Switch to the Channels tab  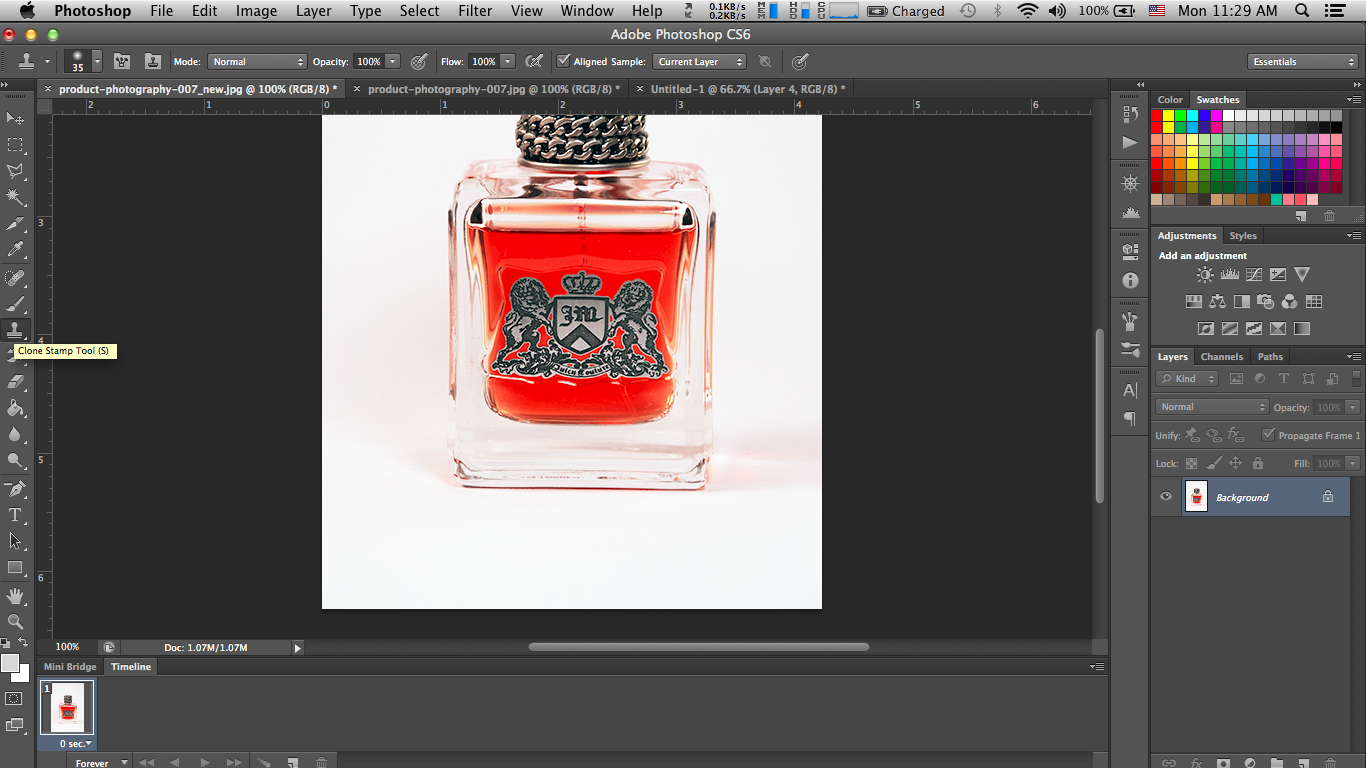coord(1222,356)
